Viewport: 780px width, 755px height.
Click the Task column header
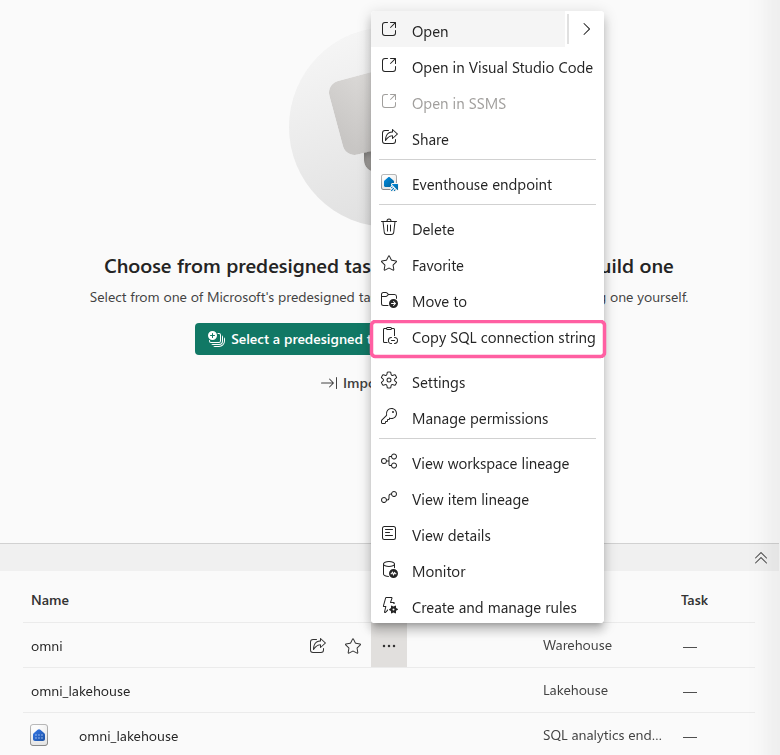[x=694, y=600]
